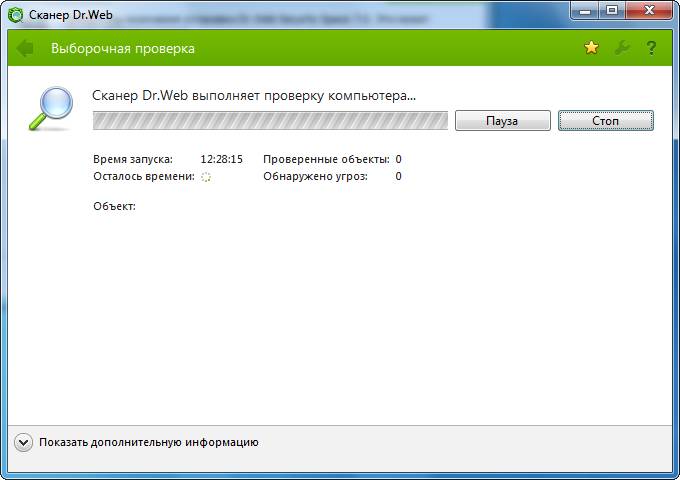This screenshot has width=680, height=480.
Task: Click the "Осталось времени:" label
Action: 144,176
